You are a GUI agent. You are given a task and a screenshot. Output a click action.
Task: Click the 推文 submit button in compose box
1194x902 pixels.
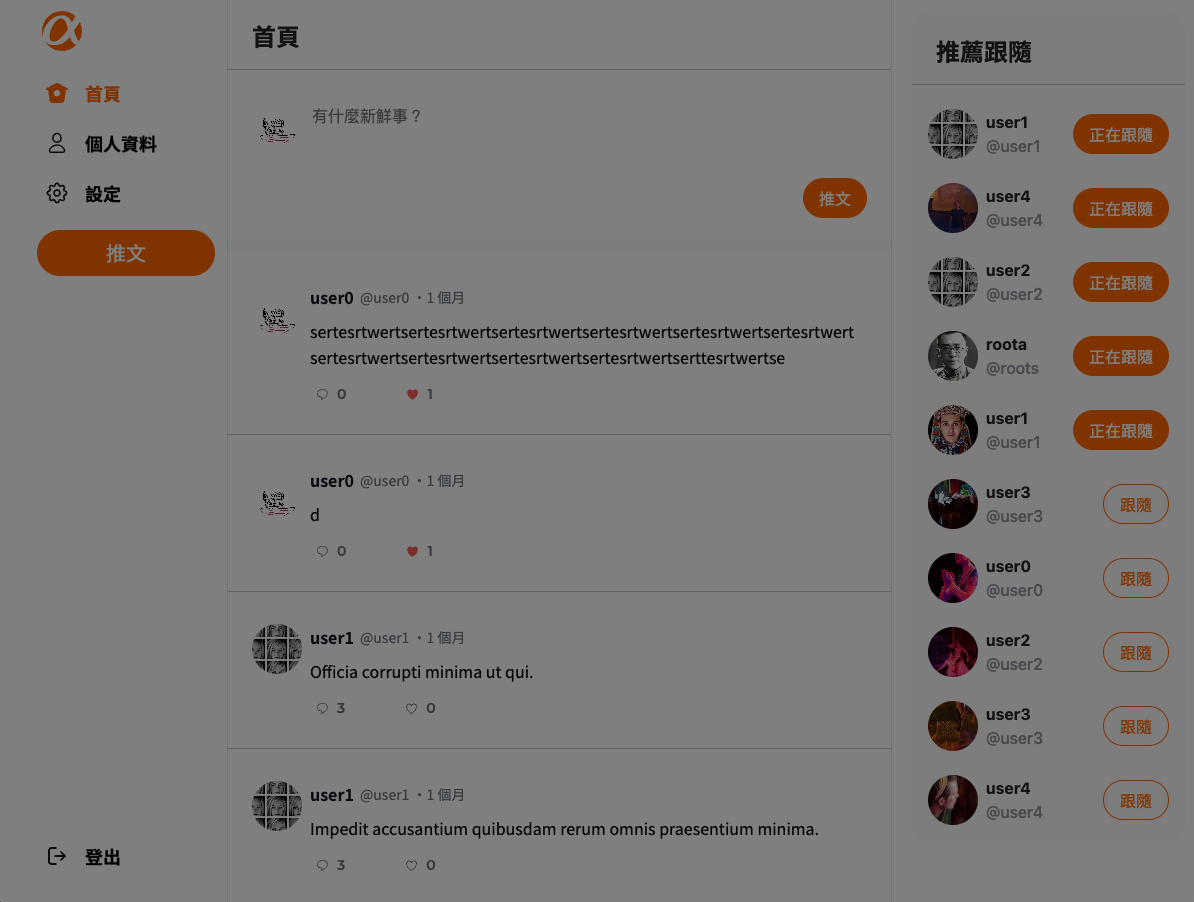pyautogui.click(x=835, y=198)
